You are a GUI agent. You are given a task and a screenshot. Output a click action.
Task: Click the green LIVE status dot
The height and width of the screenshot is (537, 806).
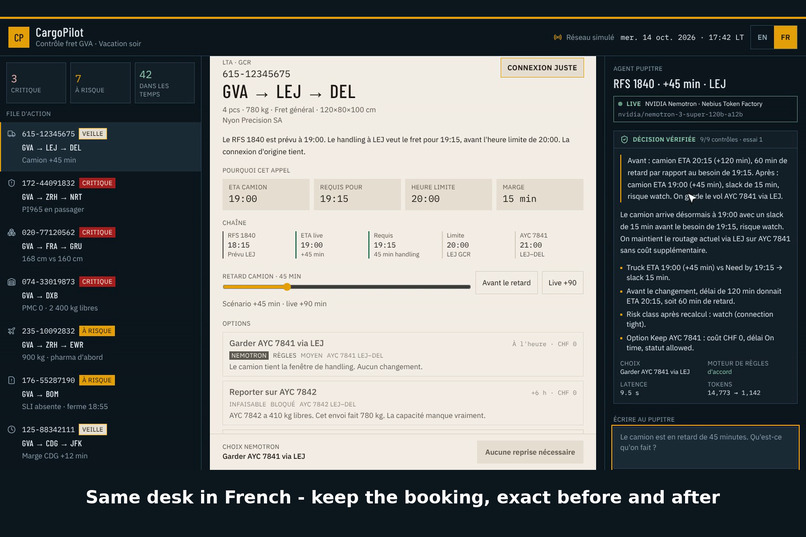pos(620,104)
